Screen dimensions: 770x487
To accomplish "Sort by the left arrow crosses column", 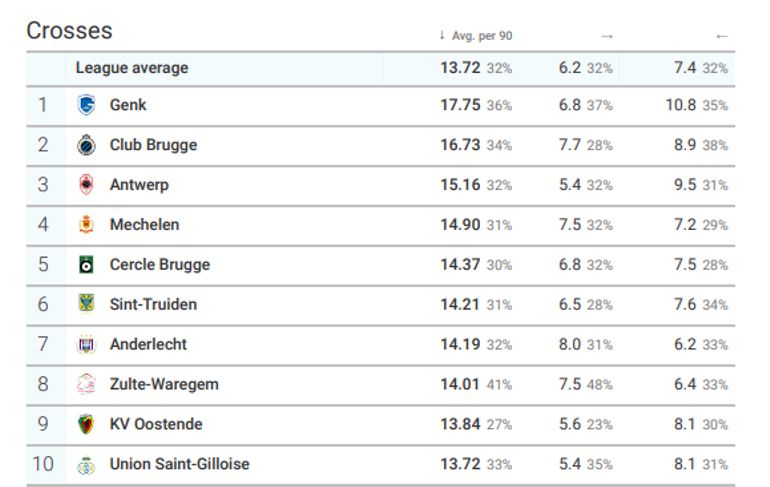I will click(722, 36).
